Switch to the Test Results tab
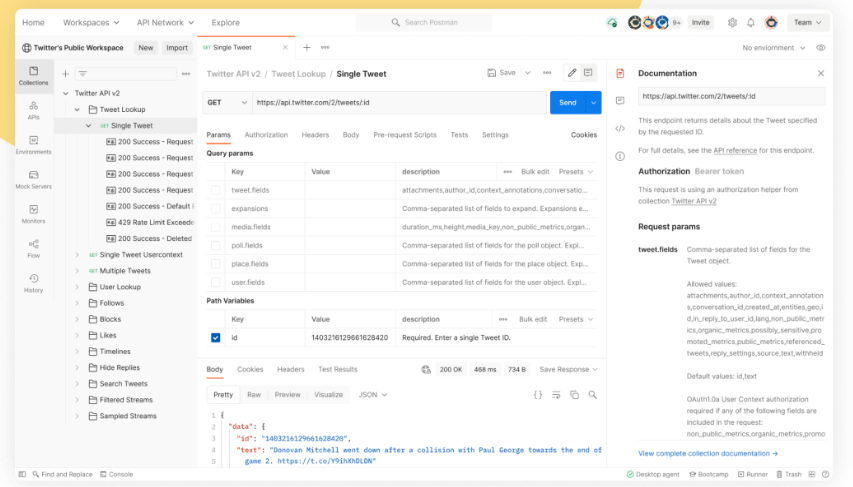The image size is (853, 487). pos(338,369)
